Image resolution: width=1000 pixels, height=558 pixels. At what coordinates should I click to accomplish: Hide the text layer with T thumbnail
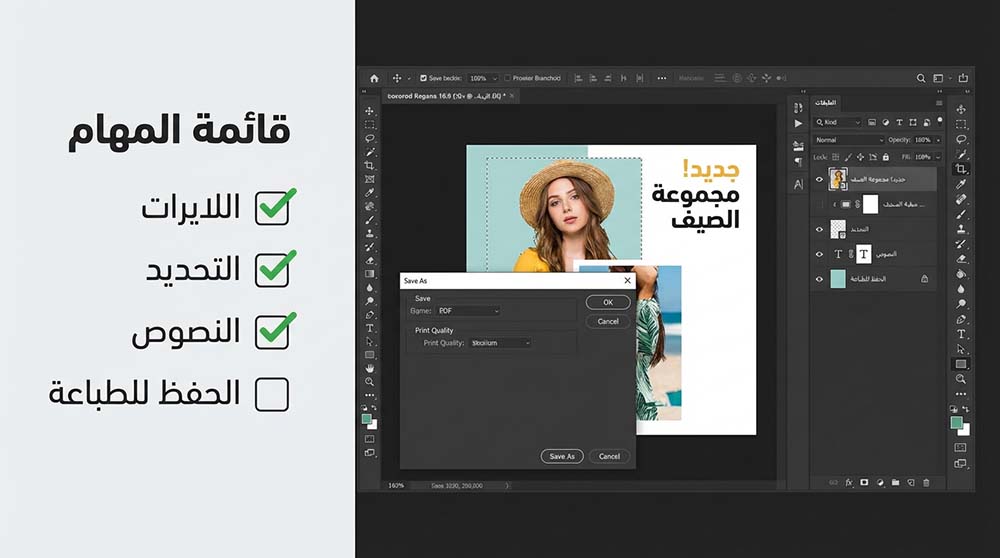point(820,254)
